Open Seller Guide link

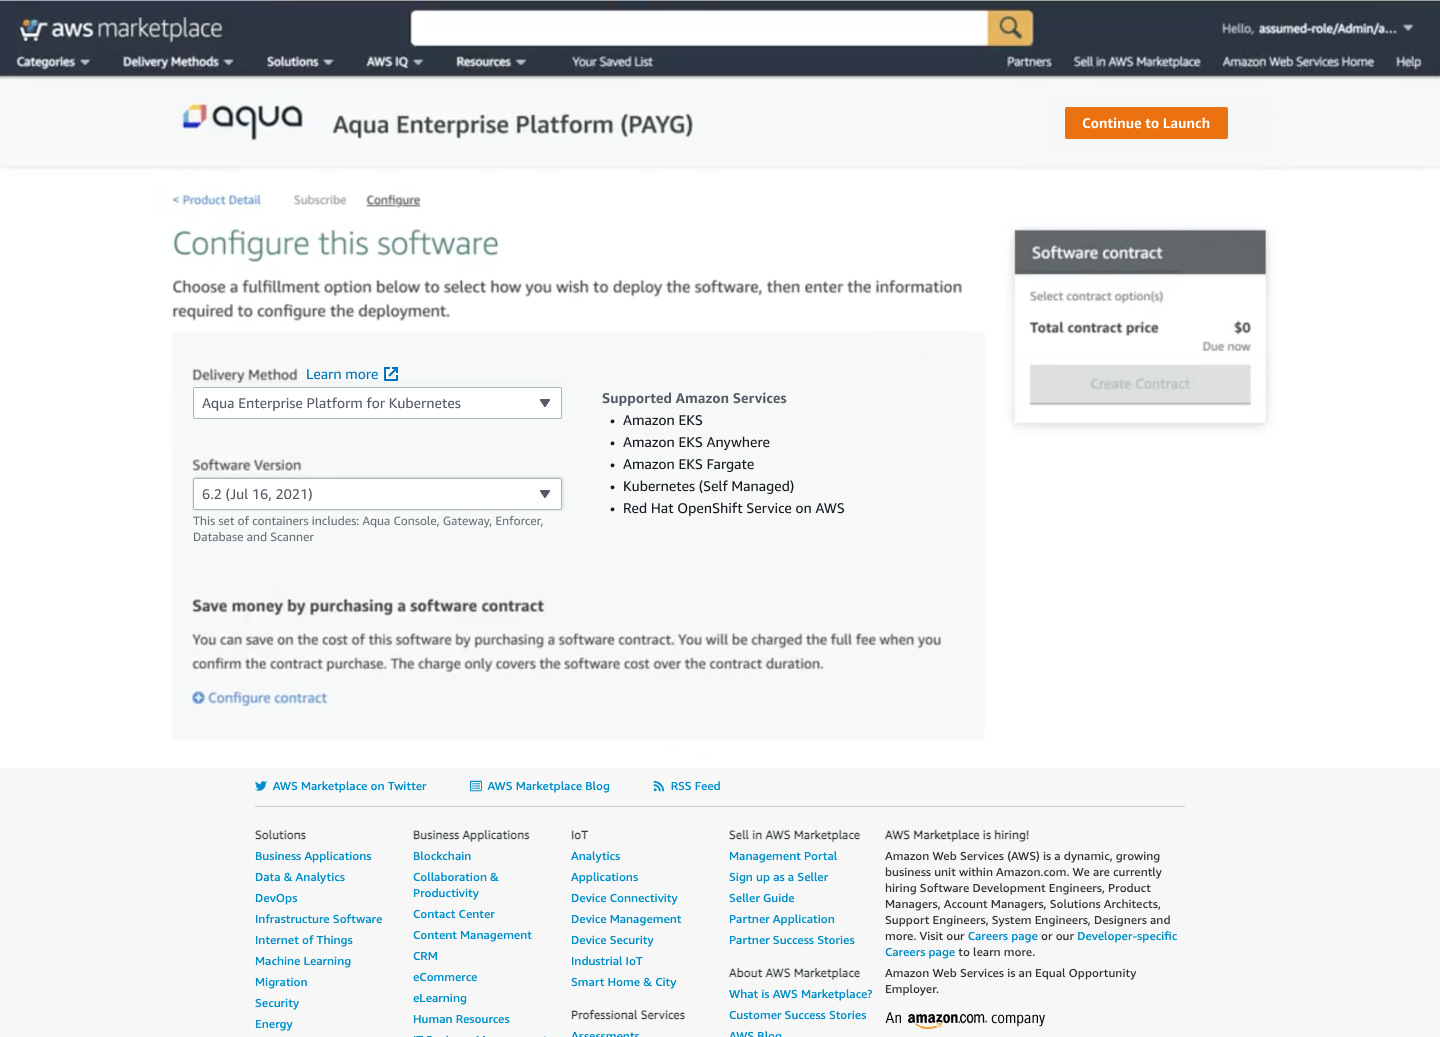(x=761, y=898)
